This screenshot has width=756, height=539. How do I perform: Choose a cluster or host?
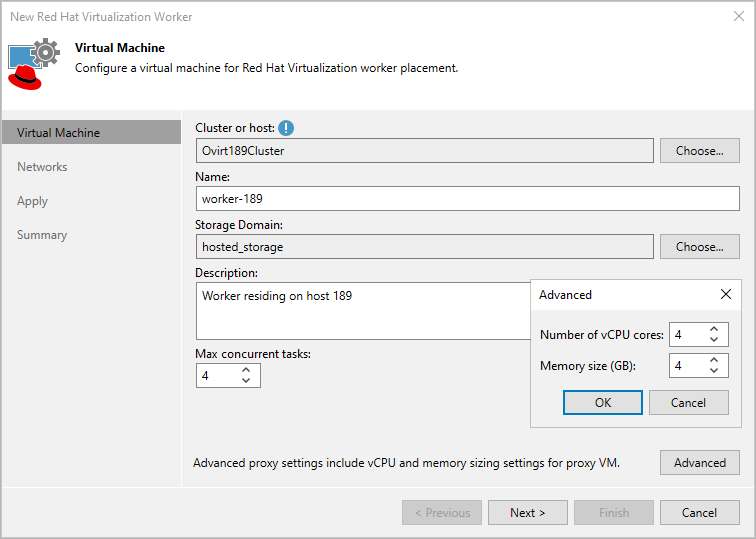pyautogui.click(x=700, y=150)
